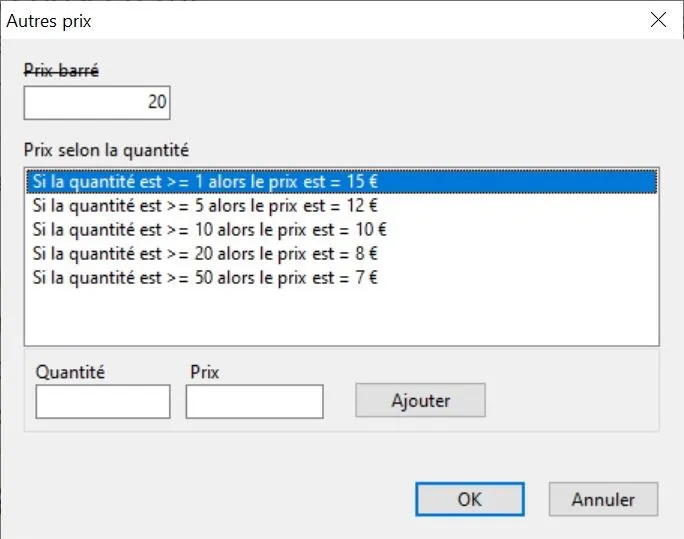Image resolution: width=684 pixels, height=539 pixels.
Task: Select the quantity >= 5 price rule
Action: point(205,205)
